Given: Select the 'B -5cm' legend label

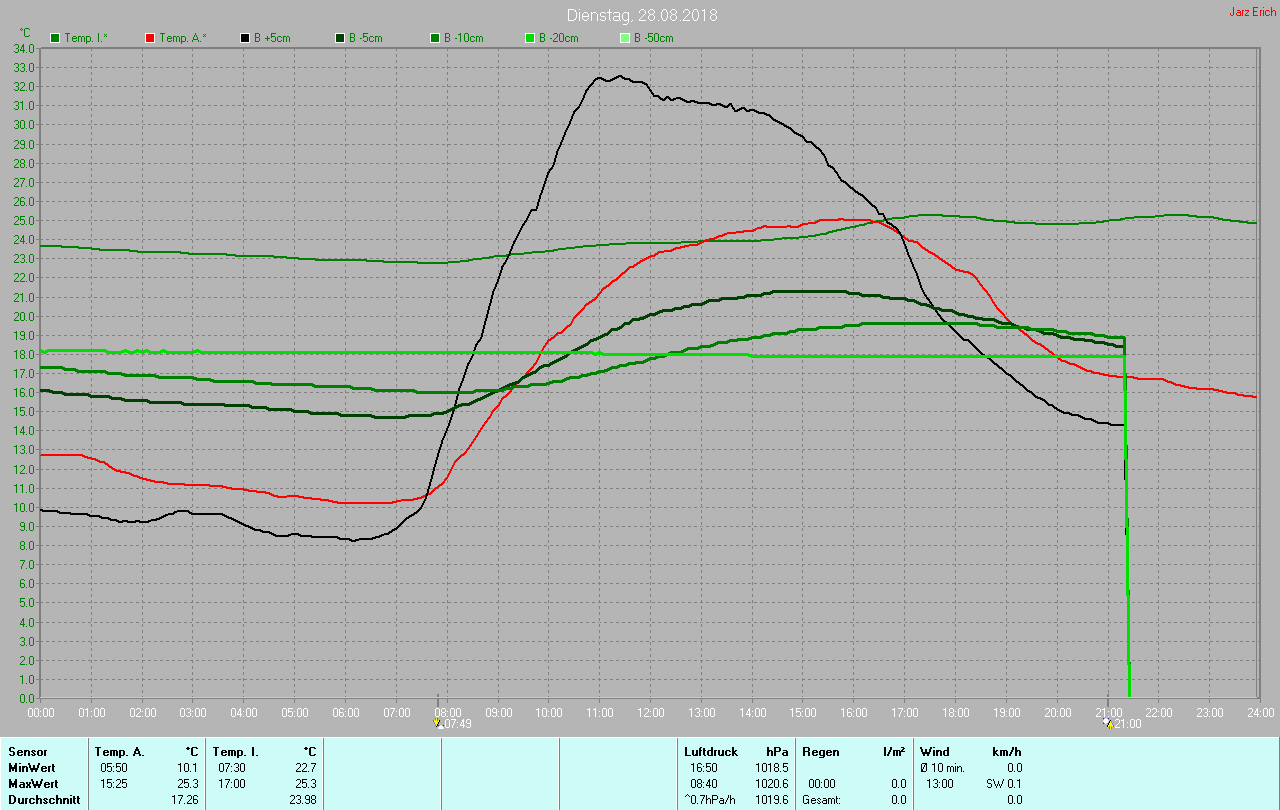Looking at the screenshot, I should 366,38.
